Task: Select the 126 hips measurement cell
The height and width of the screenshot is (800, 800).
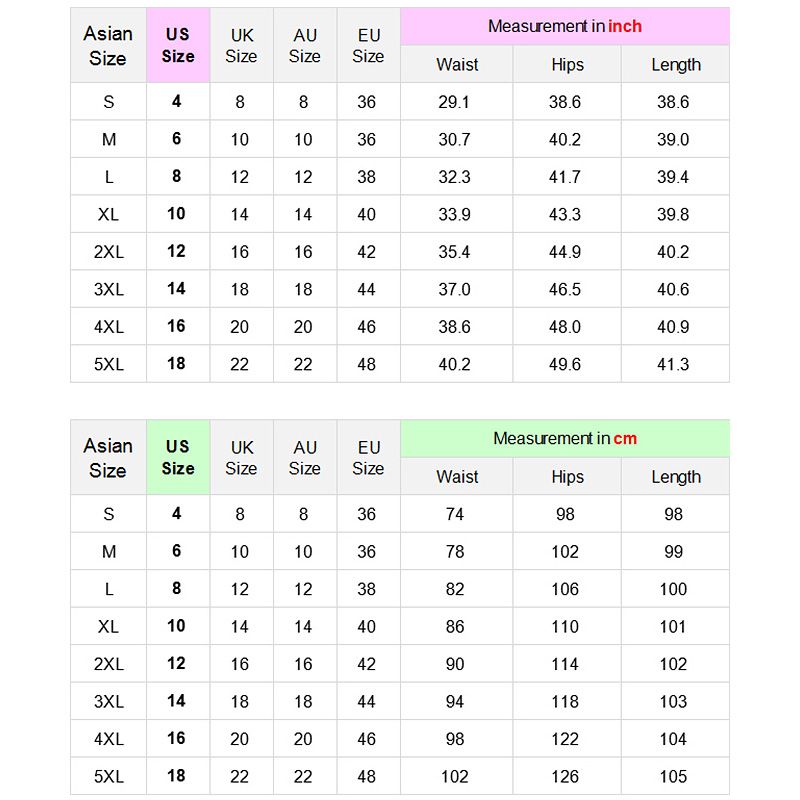Action: click(x=565, y=776)
